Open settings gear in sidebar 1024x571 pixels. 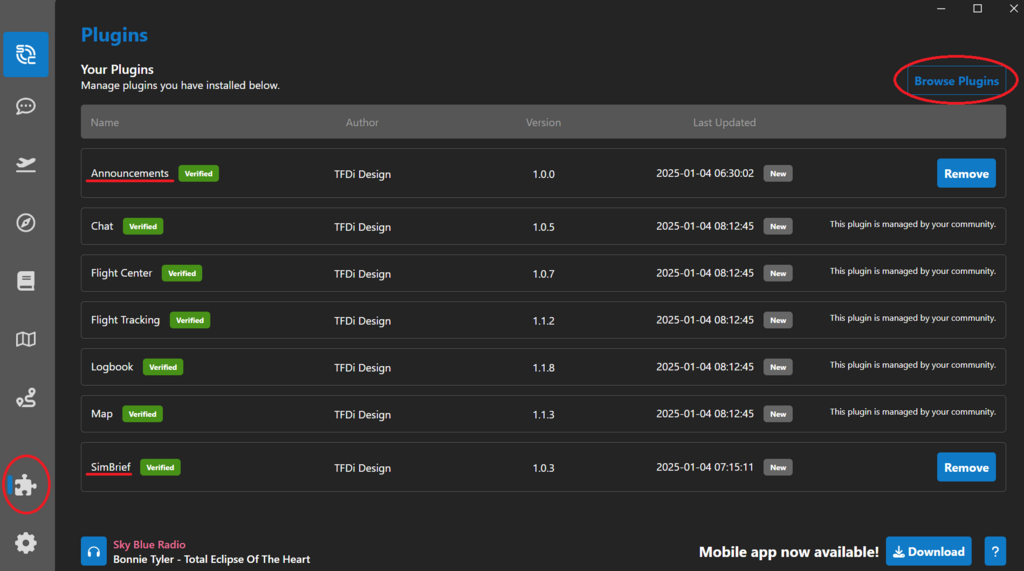25,543
